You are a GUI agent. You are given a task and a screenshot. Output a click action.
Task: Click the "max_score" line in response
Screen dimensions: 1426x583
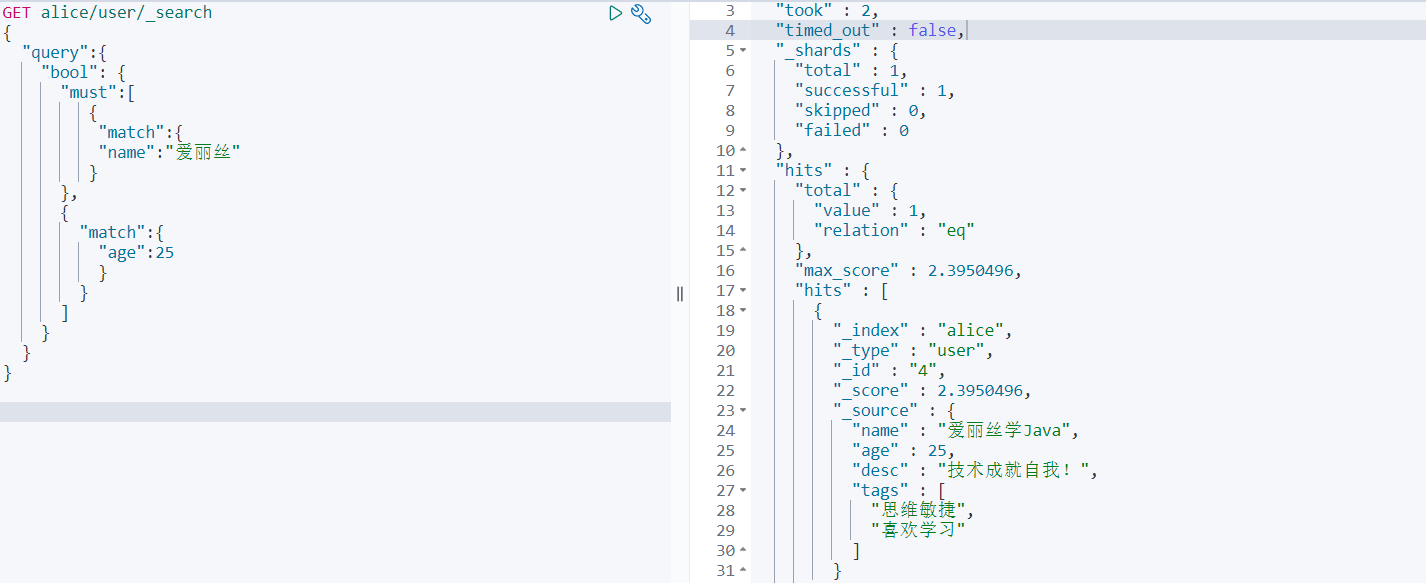pos(908,271)
